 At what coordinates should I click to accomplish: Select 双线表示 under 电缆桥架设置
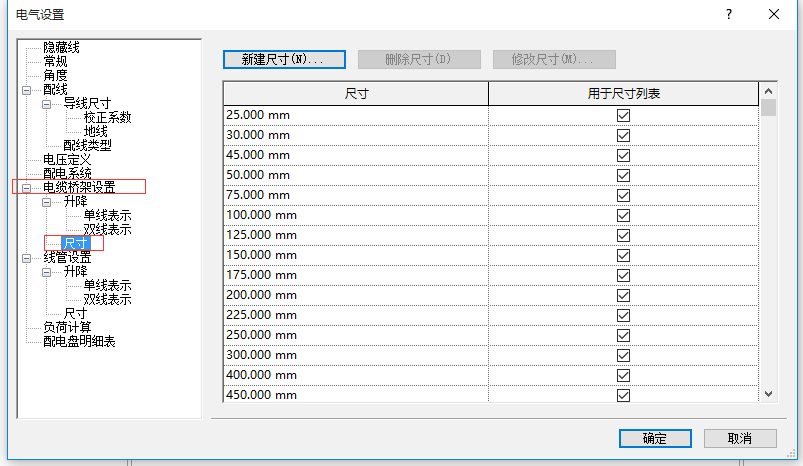click(108, 229)
